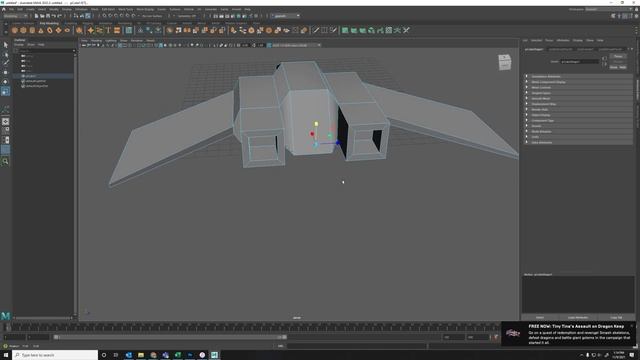Select pCube1 in the Outliner
640x360 pixels.
point(31,76)
